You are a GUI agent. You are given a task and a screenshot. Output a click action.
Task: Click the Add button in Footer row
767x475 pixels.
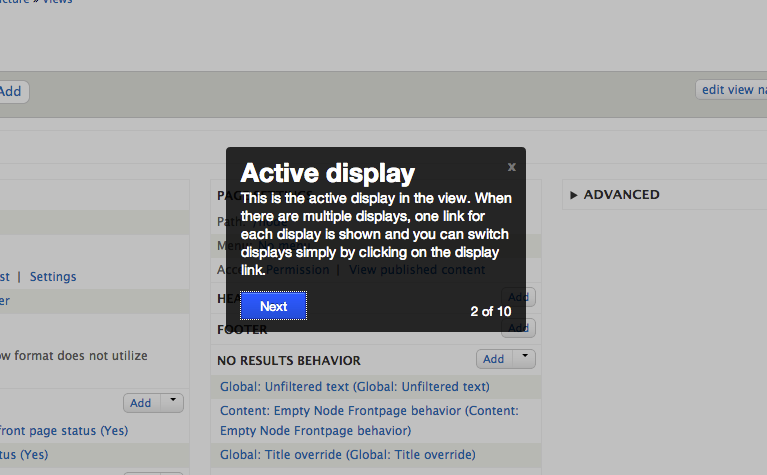518,328
